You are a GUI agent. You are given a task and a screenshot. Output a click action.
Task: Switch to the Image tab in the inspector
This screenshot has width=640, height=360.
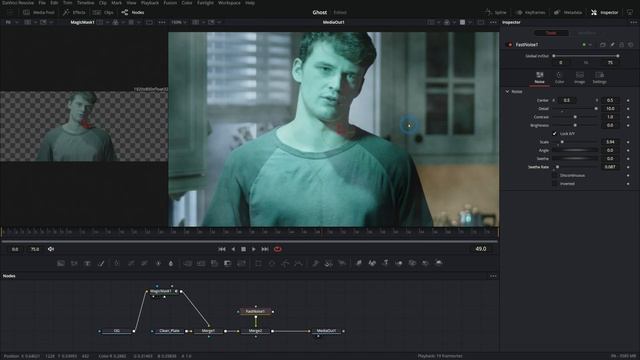tap(580, 78)
